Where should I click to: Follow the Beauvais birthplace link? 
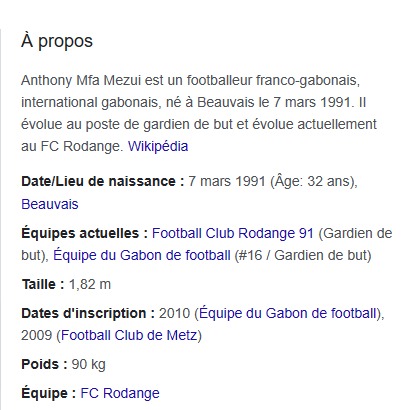(x=50, y=204)
